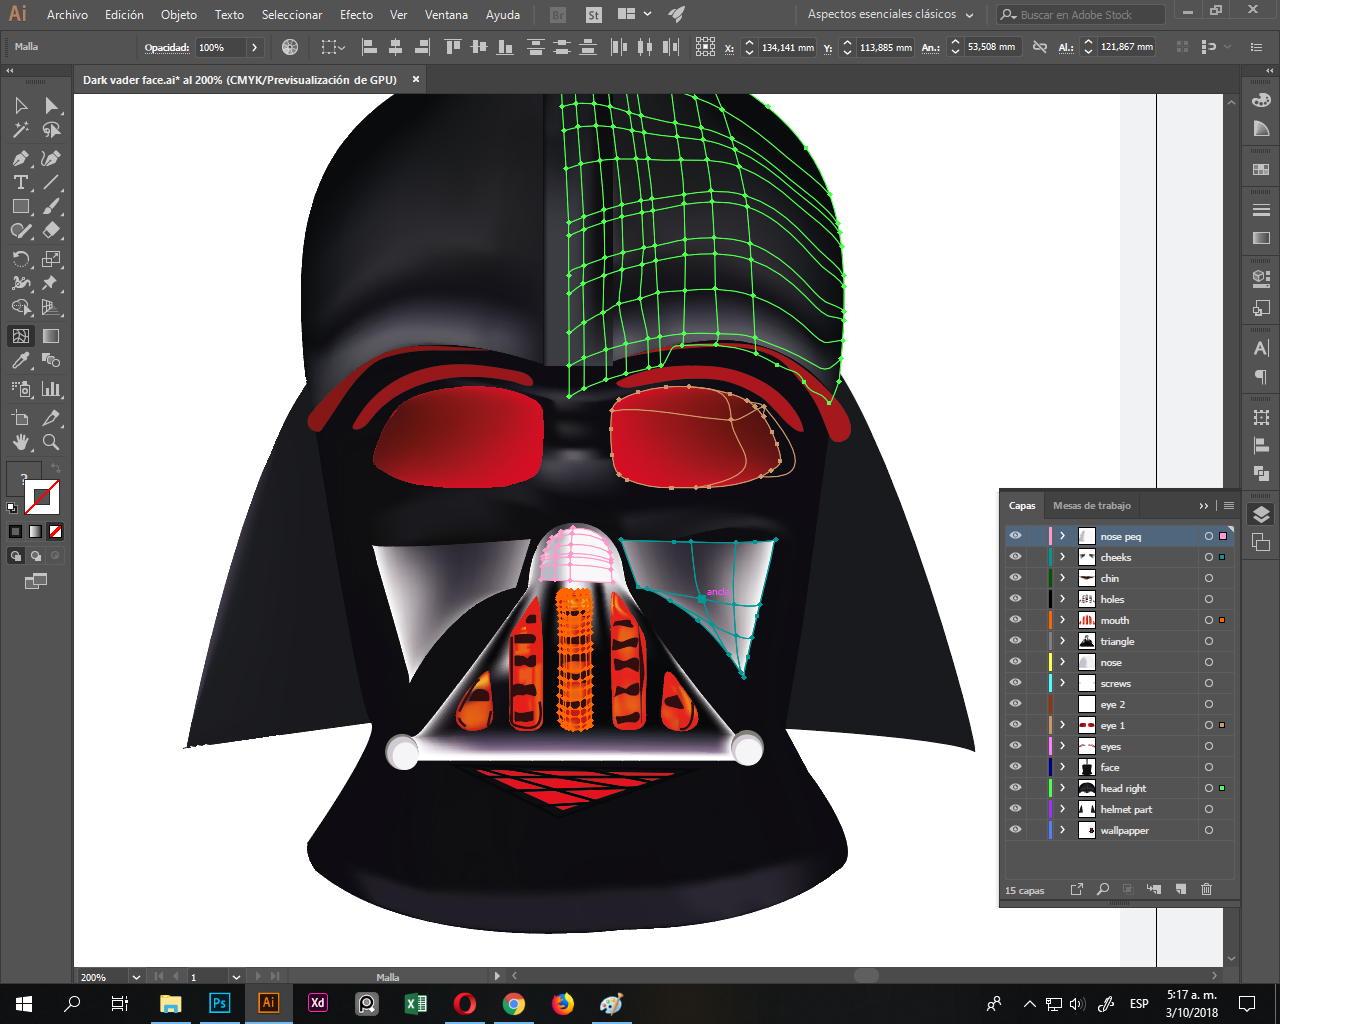
Task: Select the Magic Wand tool
Action: pyautogui.click(x=21, y=130)
